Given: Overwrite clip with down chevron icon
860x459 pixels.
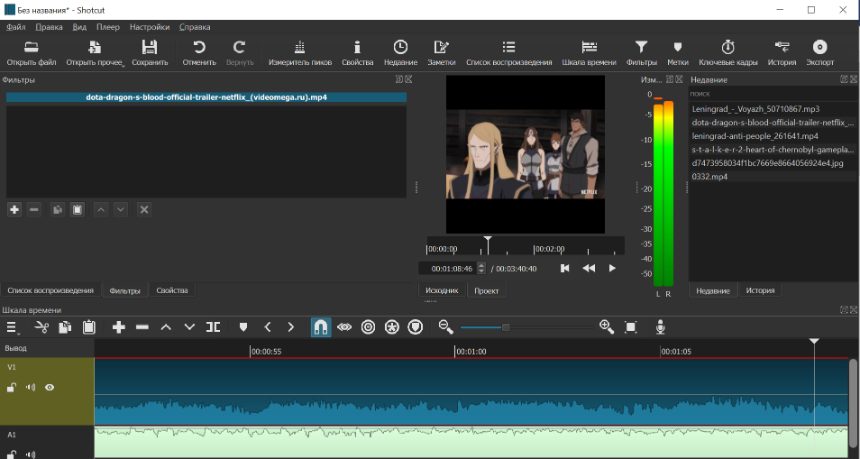Looking at the screenshot, I should click(x=189, y=327).
